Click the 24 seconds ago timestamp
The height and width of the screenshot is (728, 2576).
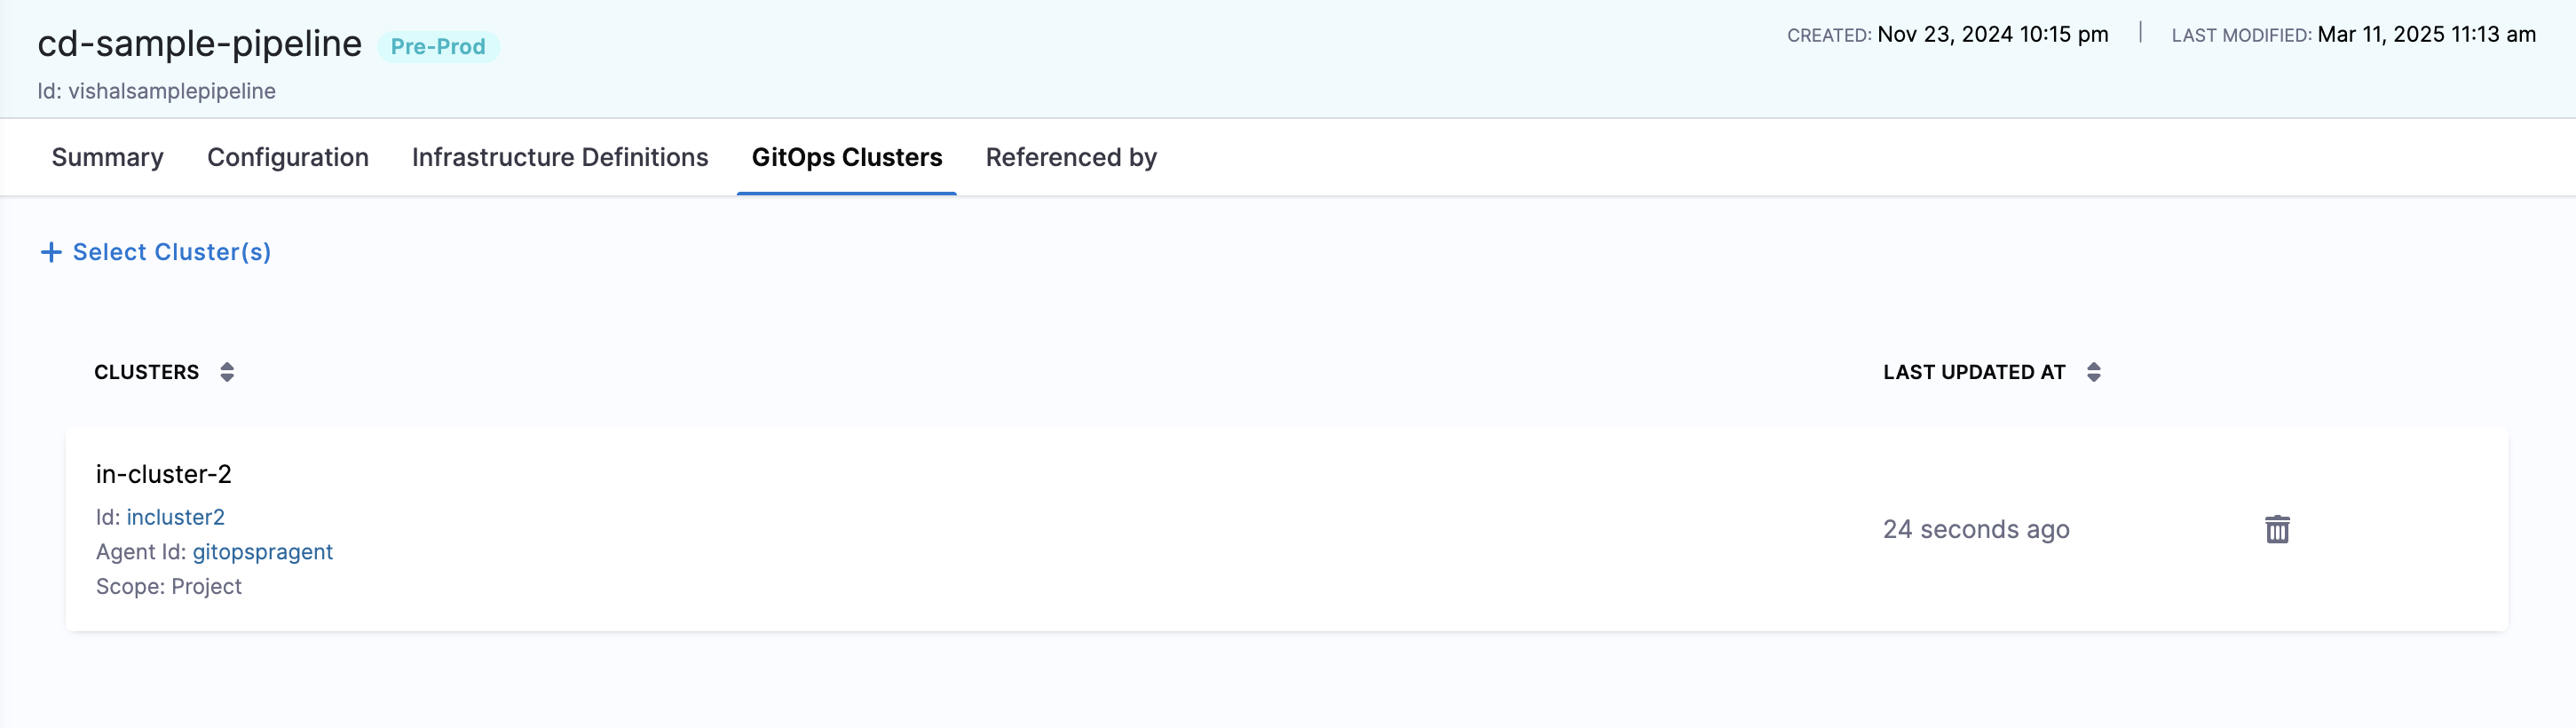coord(1976,529)
